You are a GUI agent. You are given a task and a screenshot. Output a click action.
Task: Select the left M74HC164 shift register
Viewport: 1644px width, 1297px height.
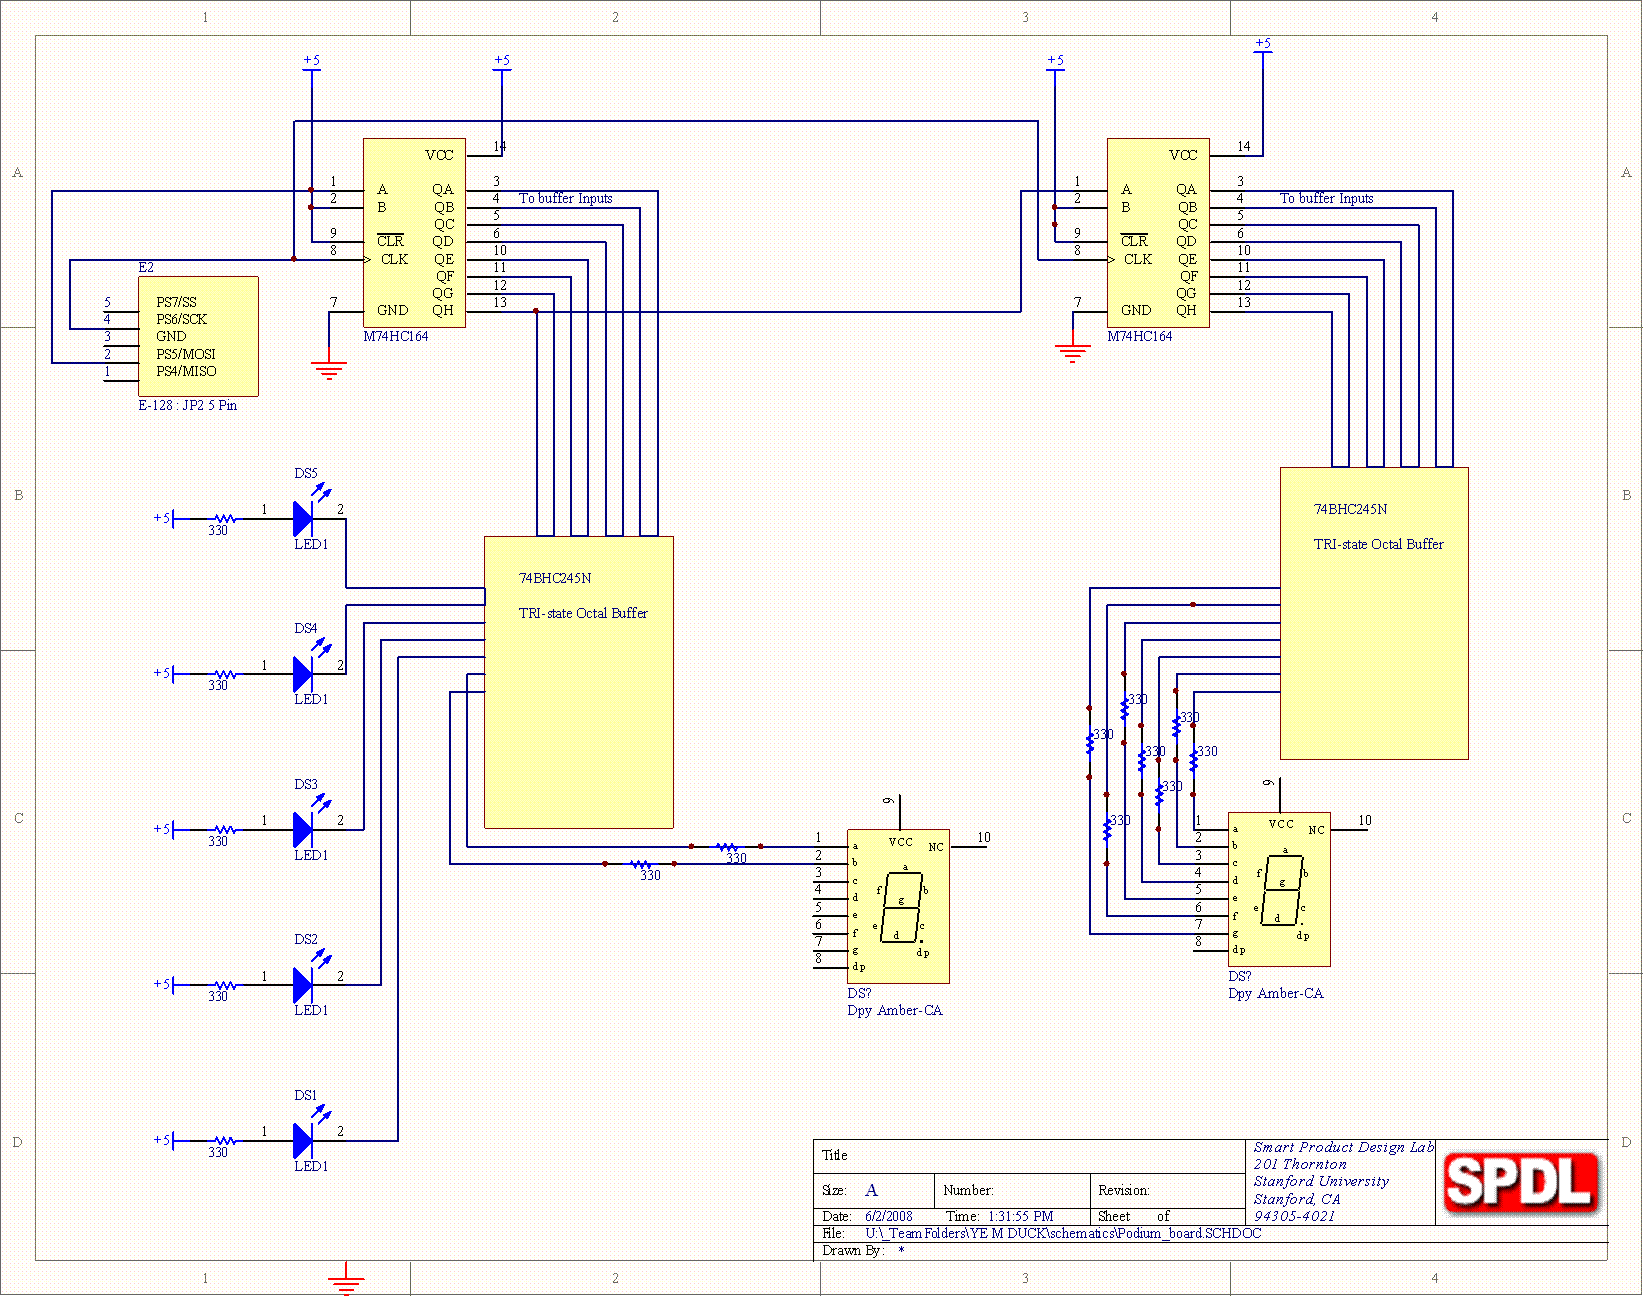click(x=414, y=233)
